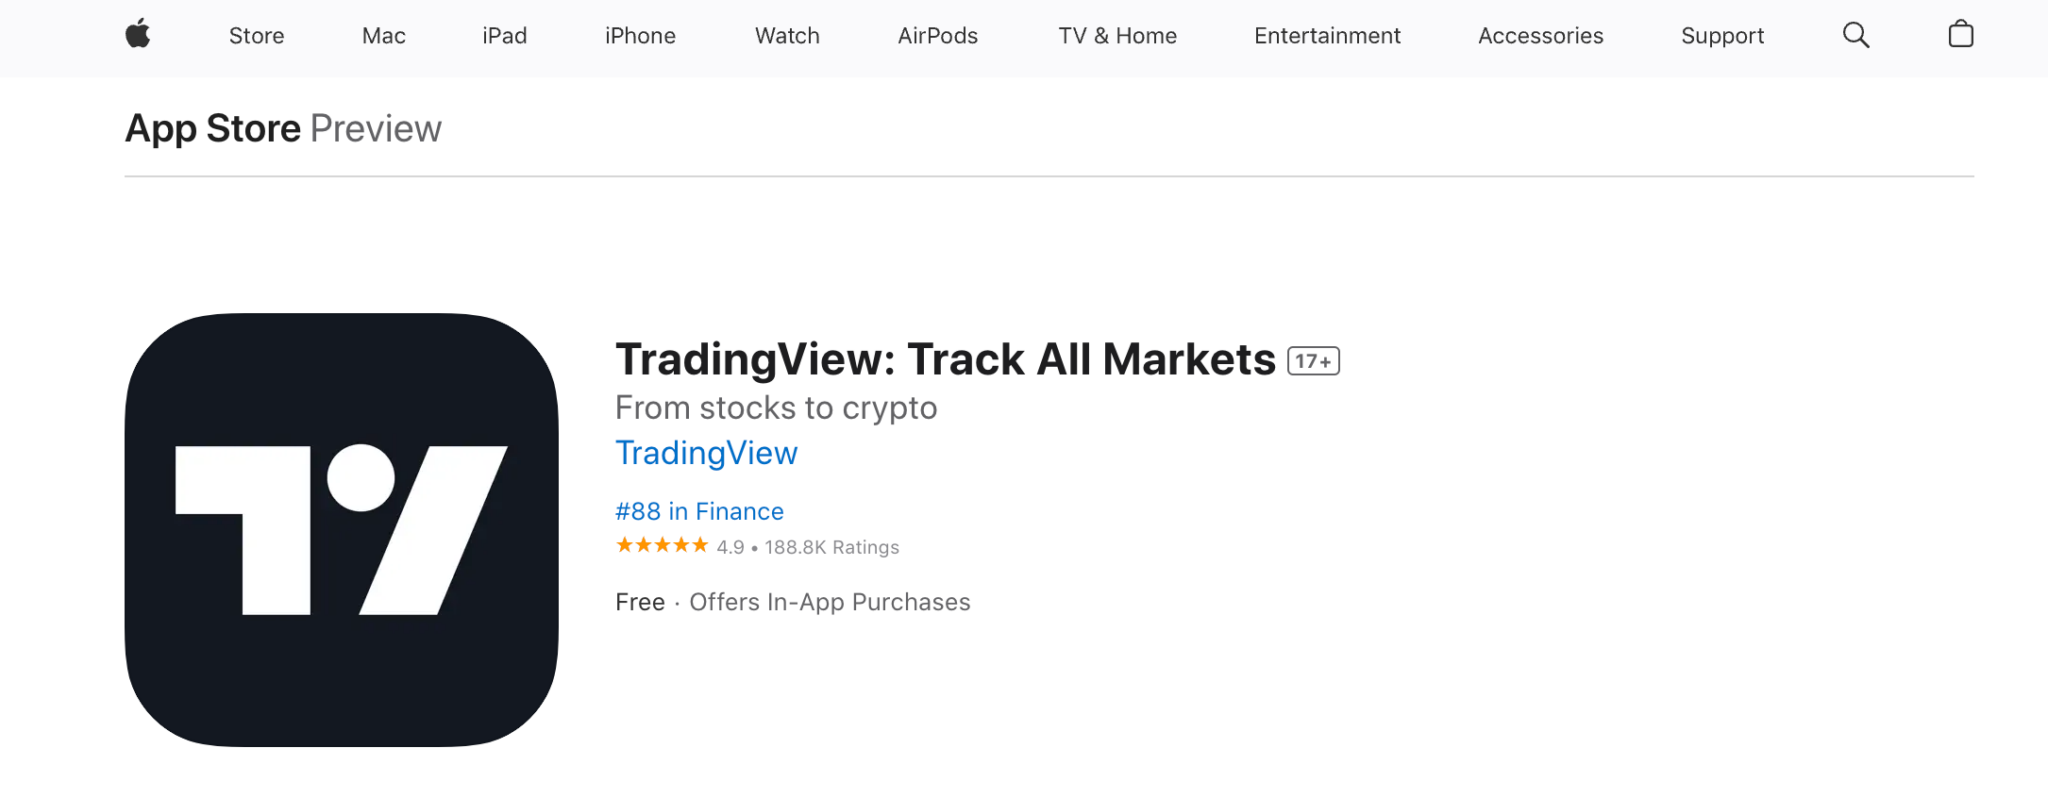
Task: Click the TradingView developer link
Action: coord(706,452)
